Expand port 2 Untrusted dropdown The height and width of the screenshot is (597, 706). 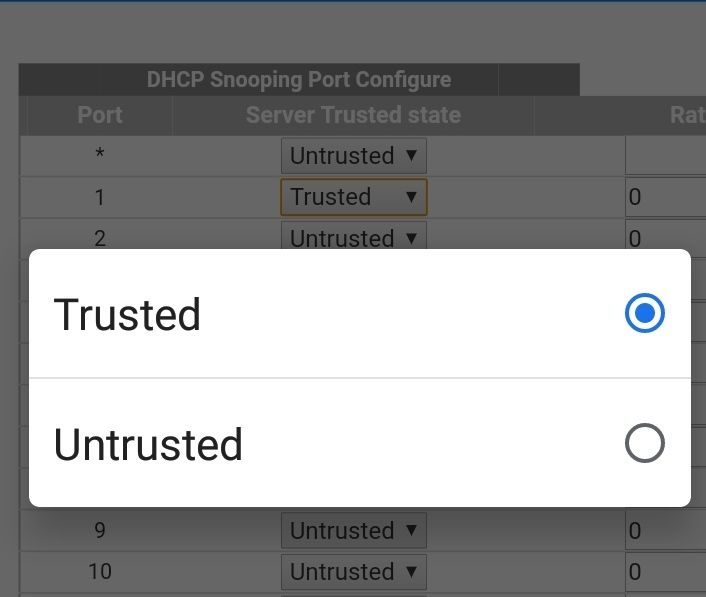(354, 237)
